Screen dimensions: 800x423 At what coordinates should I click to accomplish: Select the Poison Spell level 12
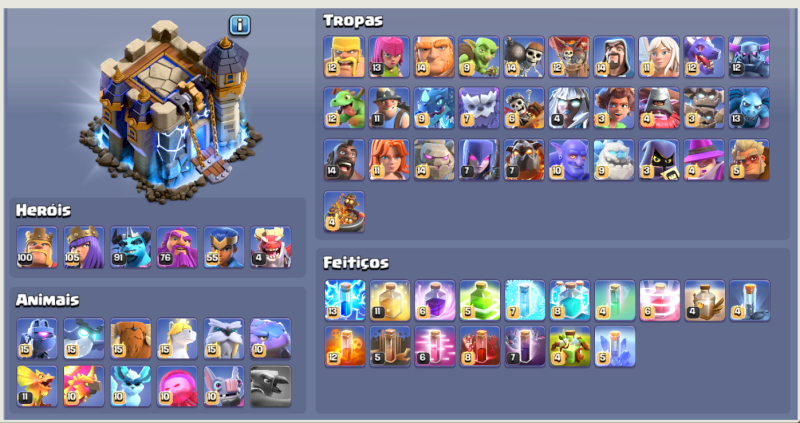tap(345, 346)
